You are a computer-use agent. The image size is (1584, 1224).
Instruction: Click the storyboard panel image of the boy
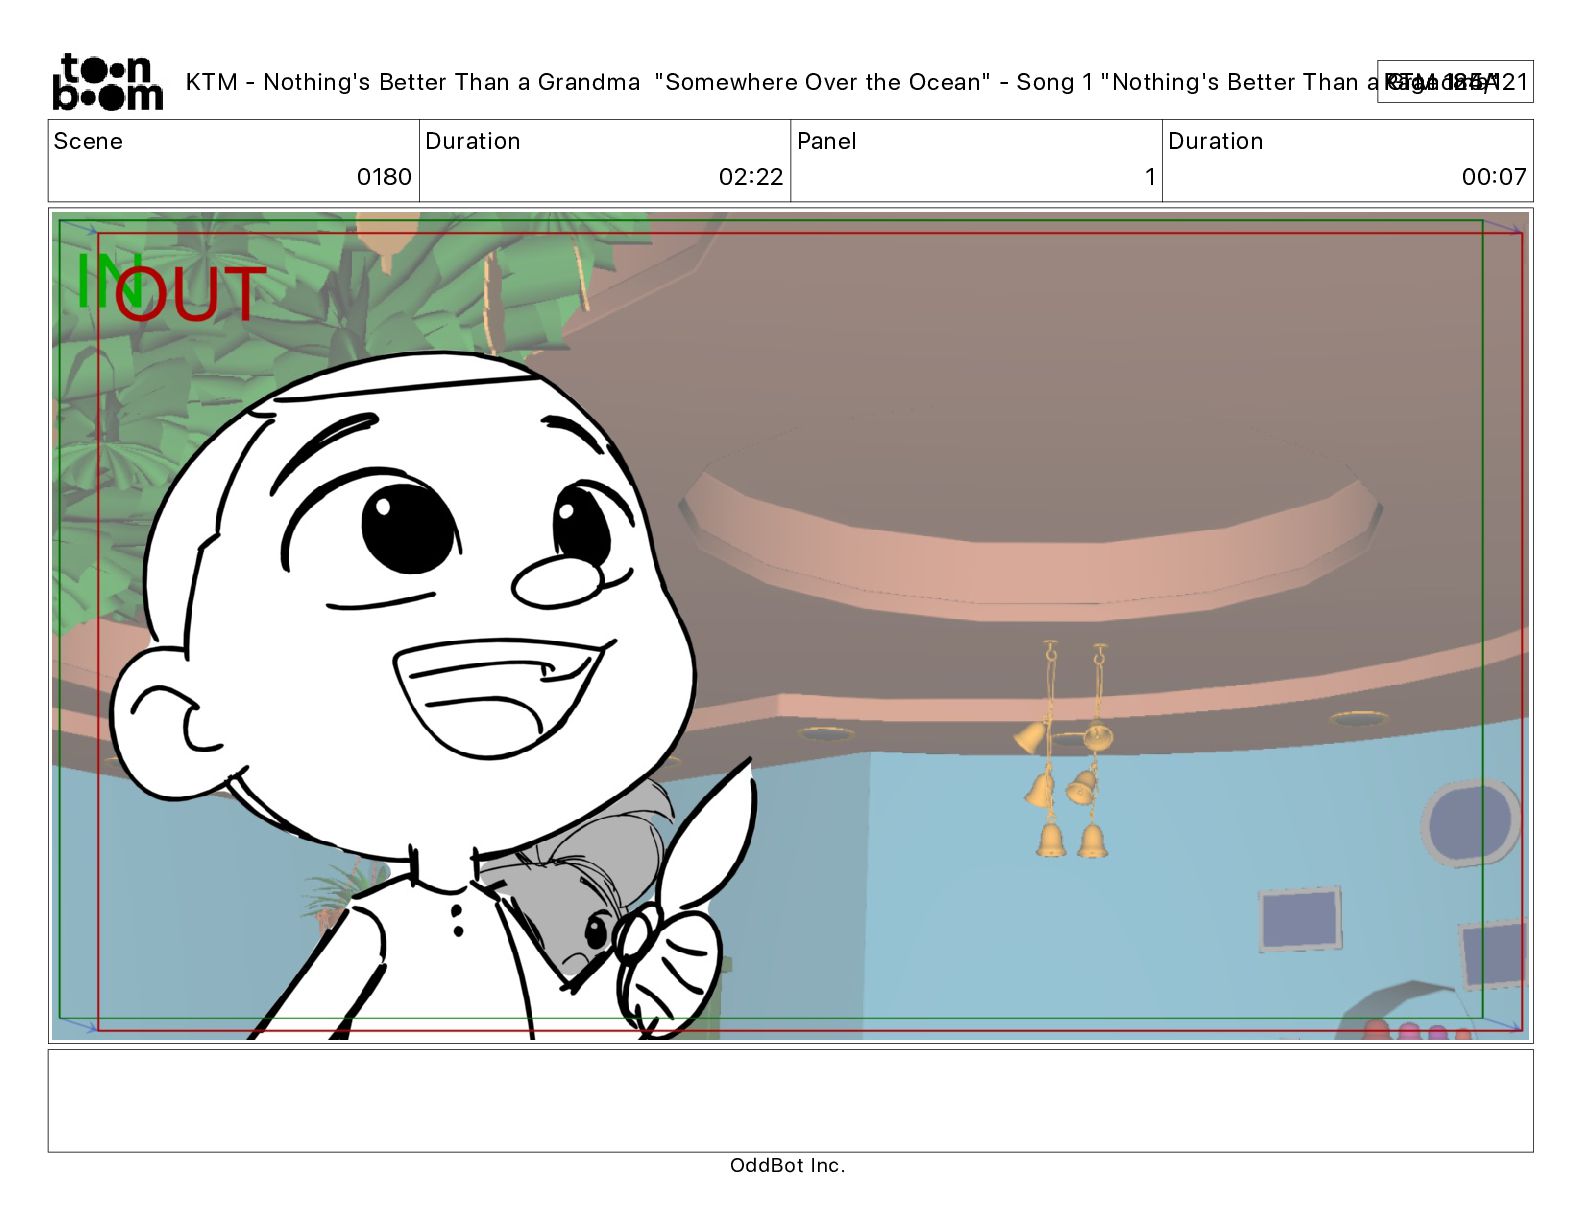pos(790,626)
